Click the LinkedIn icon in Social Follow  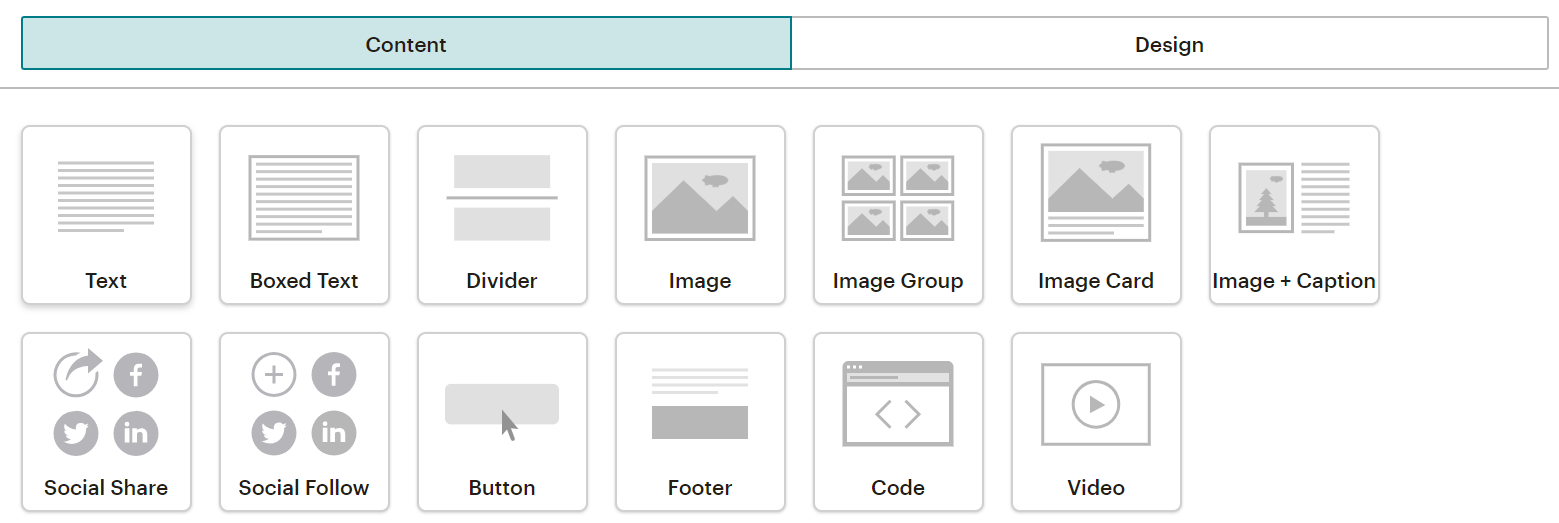[334, 433]
